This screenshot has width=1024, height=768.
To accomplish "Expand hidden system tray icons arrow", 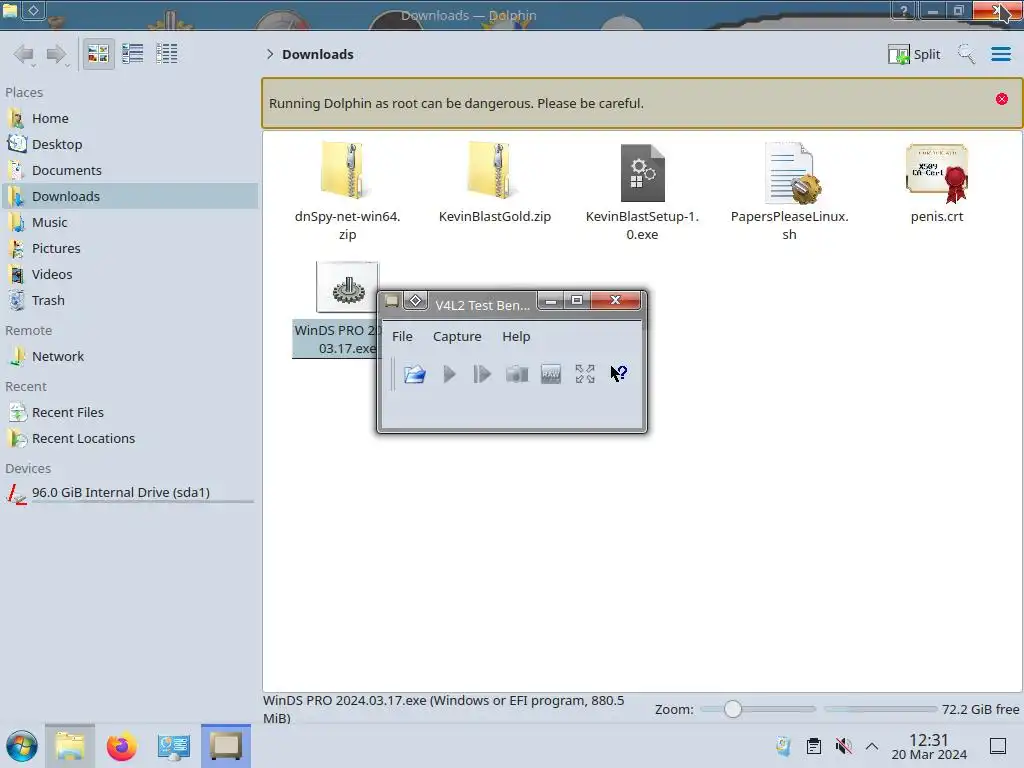I will coord(872,746).
